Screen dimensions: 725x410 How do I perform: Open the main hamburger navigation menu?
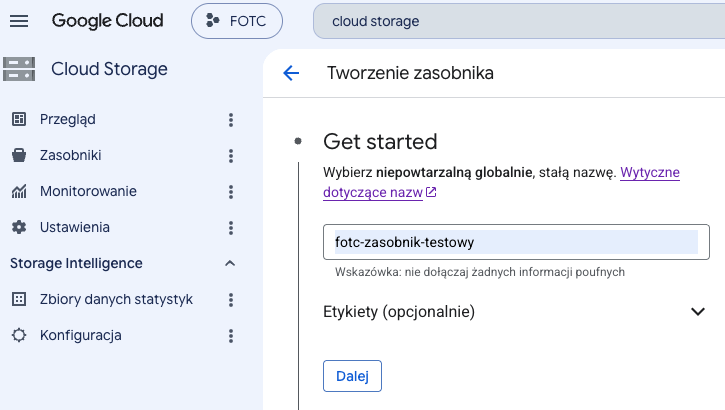[19, 21]
